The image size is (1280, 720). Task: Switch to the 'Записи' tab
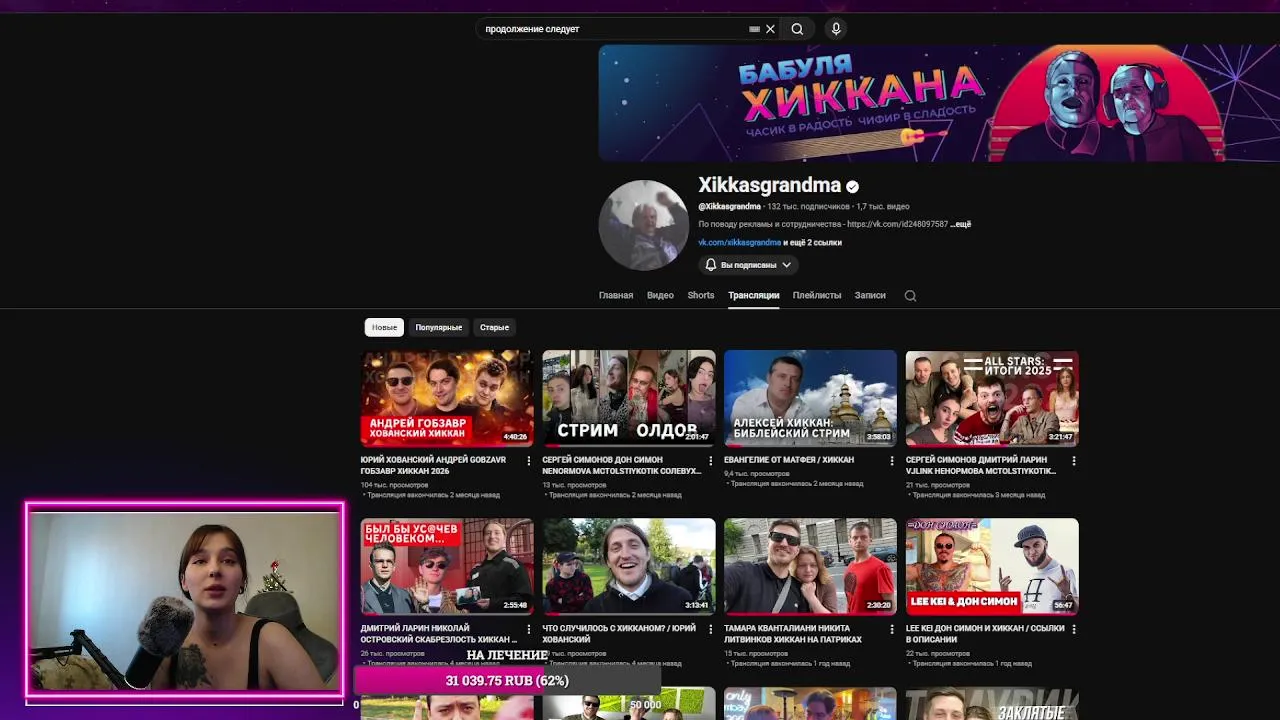tap(870, 295)
